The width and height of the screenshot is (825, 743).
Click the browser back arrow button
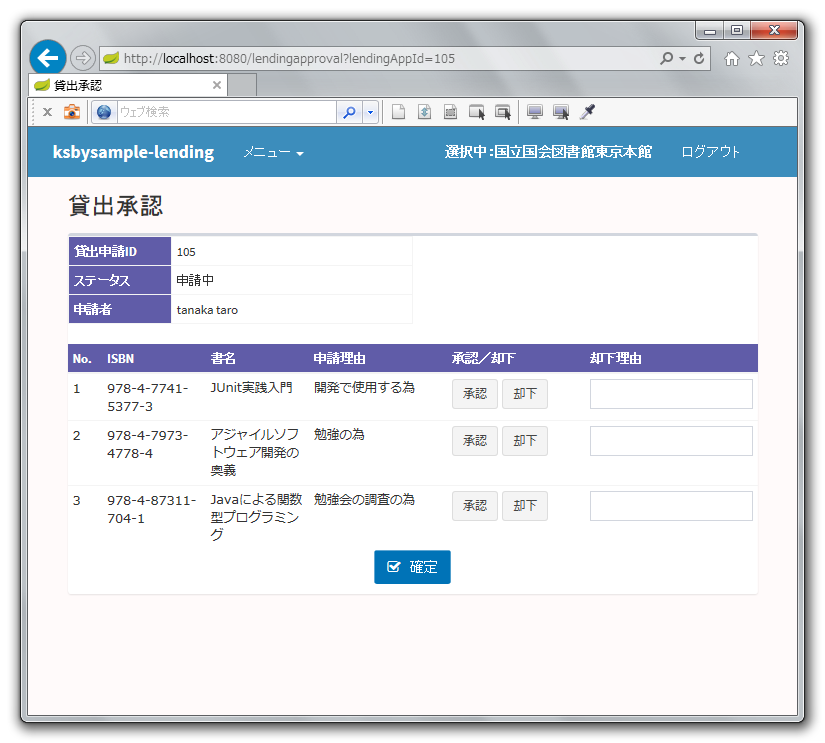pyautogui.click(x=48, y=57)
